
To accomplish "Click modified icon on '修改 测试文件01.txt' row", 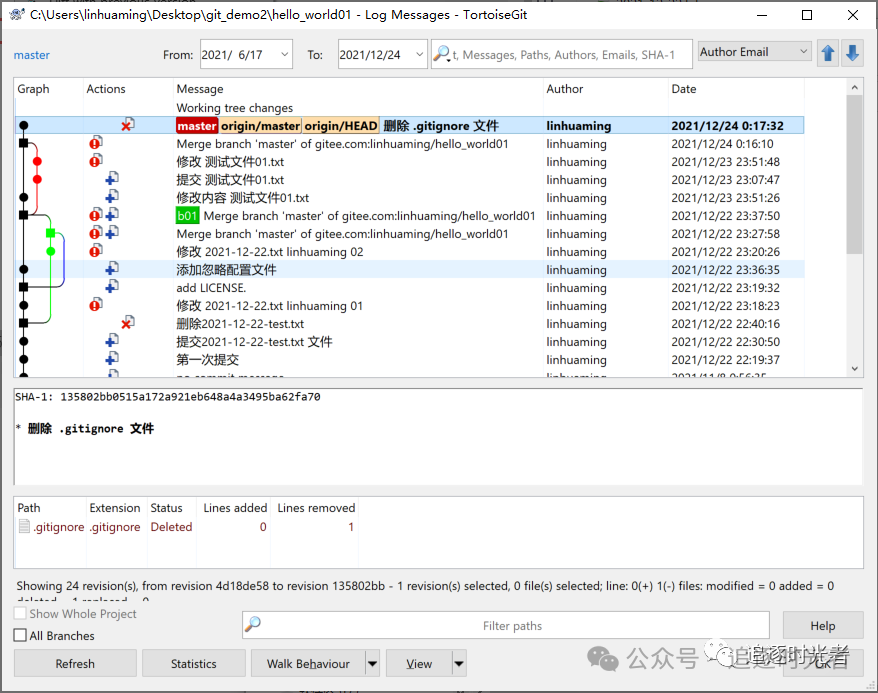I will (x=96, y=162).
